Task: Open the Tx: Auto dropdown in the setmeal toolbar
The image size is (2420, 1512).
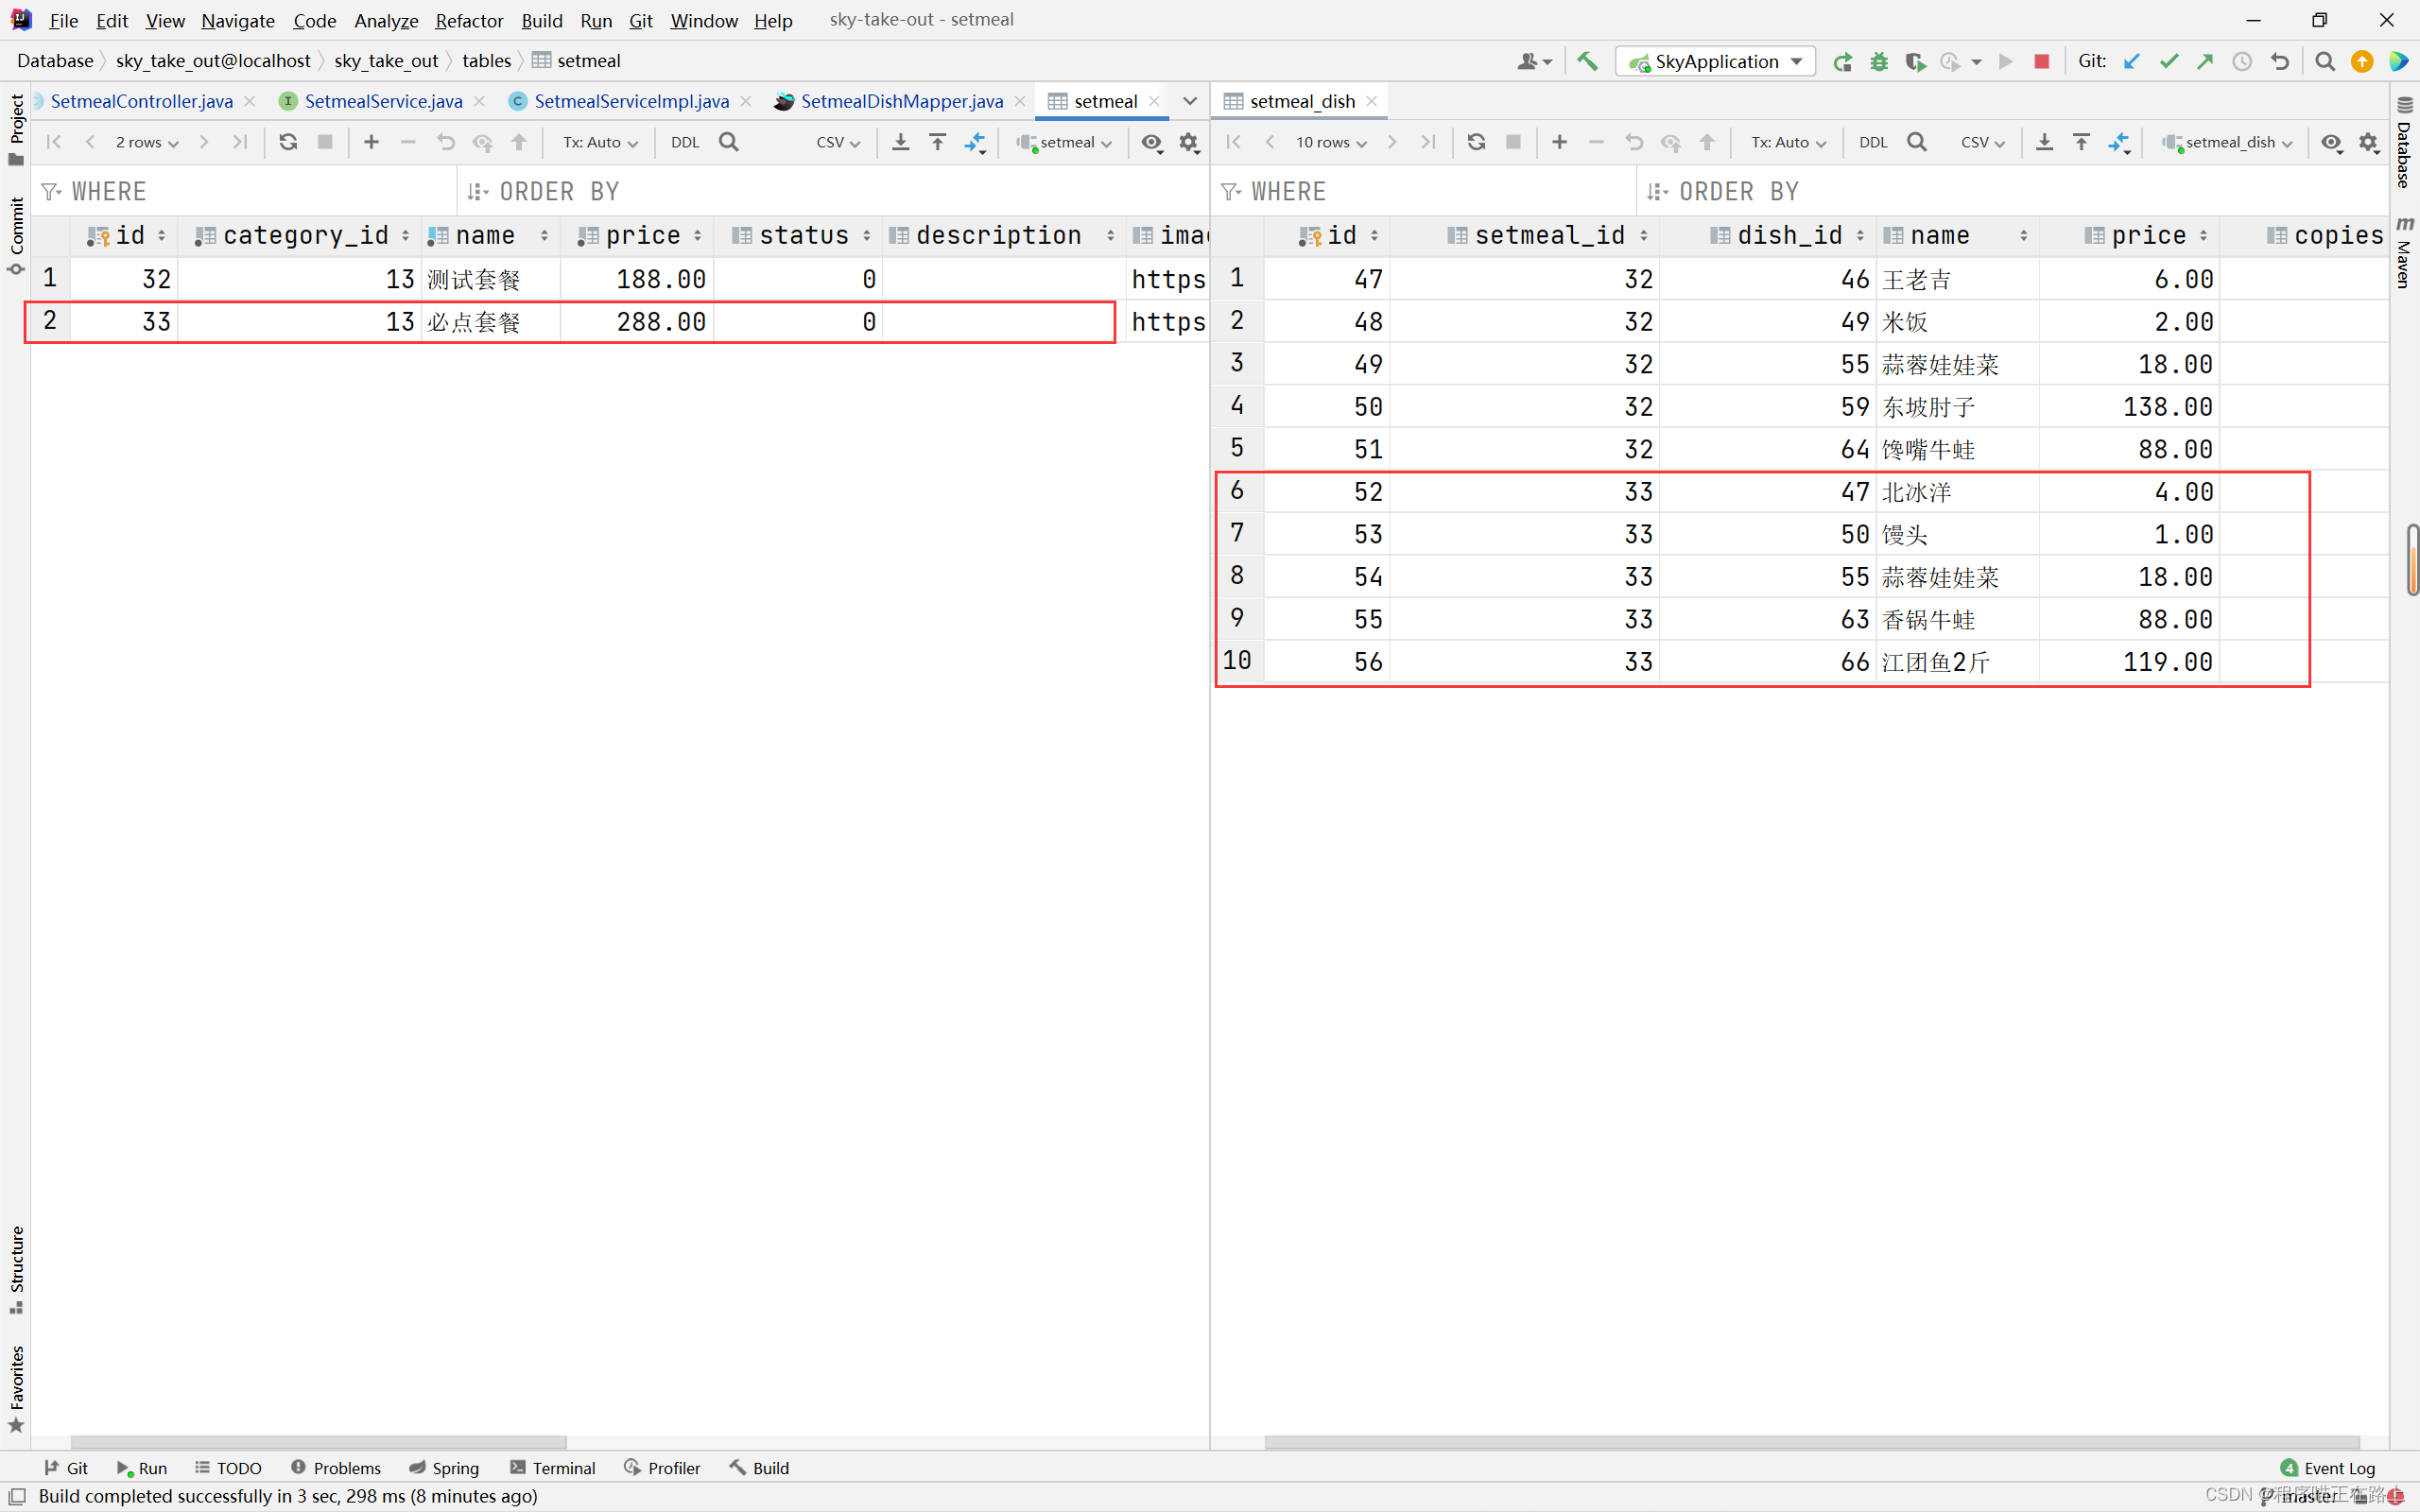Action: click(x=600, y=142)
